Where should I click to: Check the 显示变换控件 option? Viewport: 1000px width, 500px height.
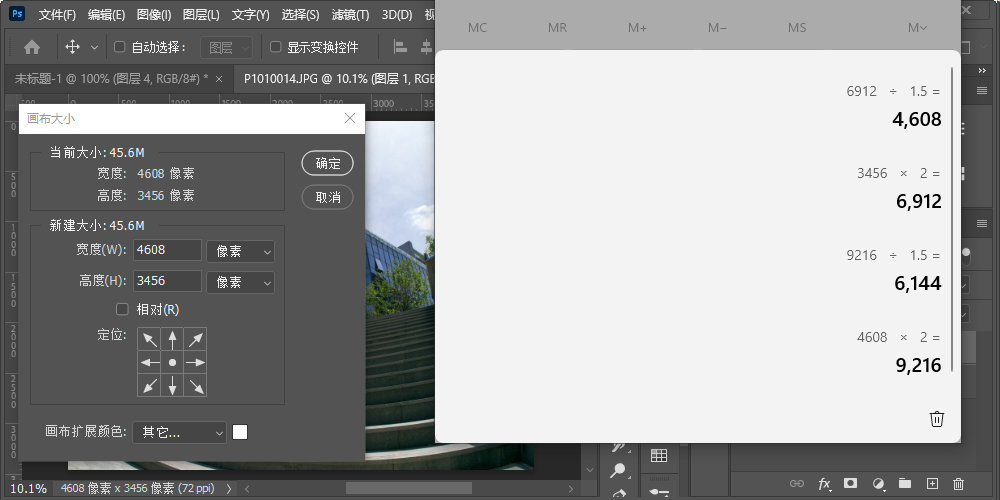click(x=276, y=47)
